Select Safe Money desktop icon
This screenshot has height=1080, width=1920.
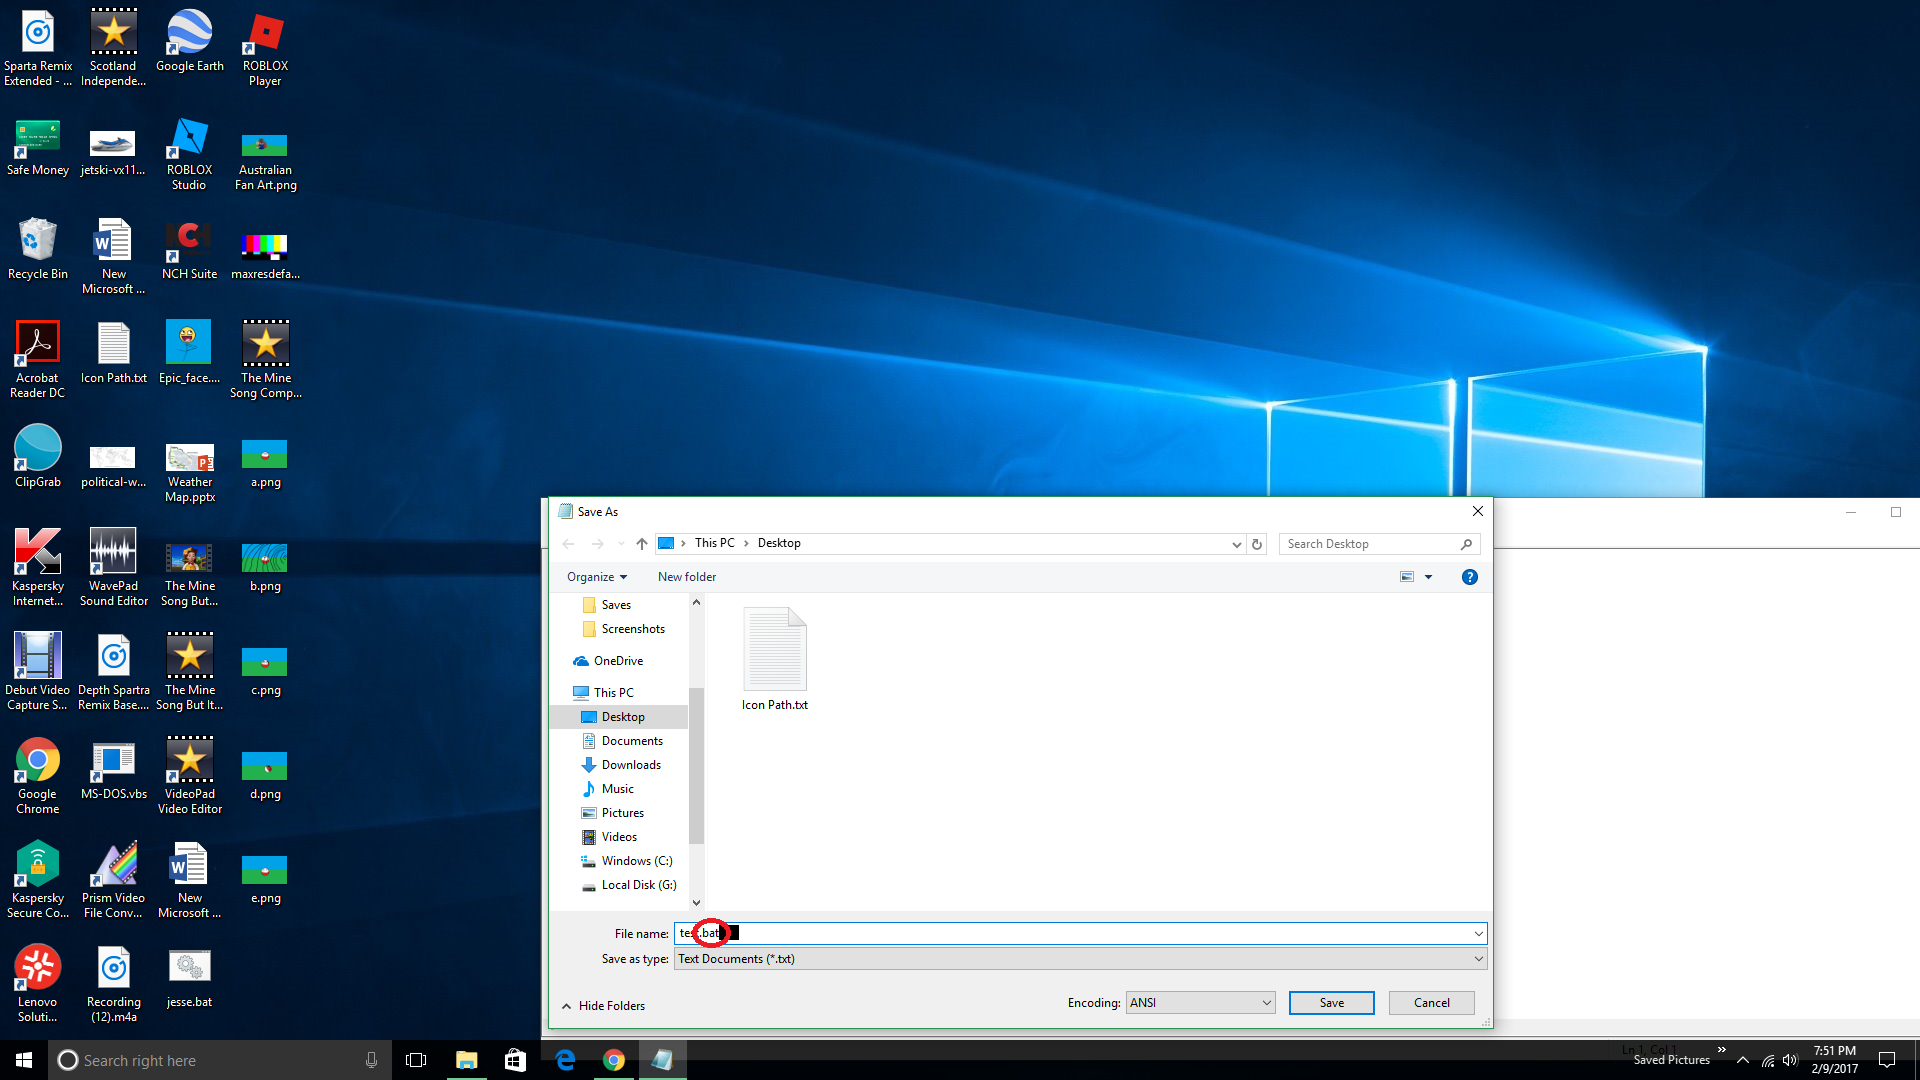coord(38,147)
